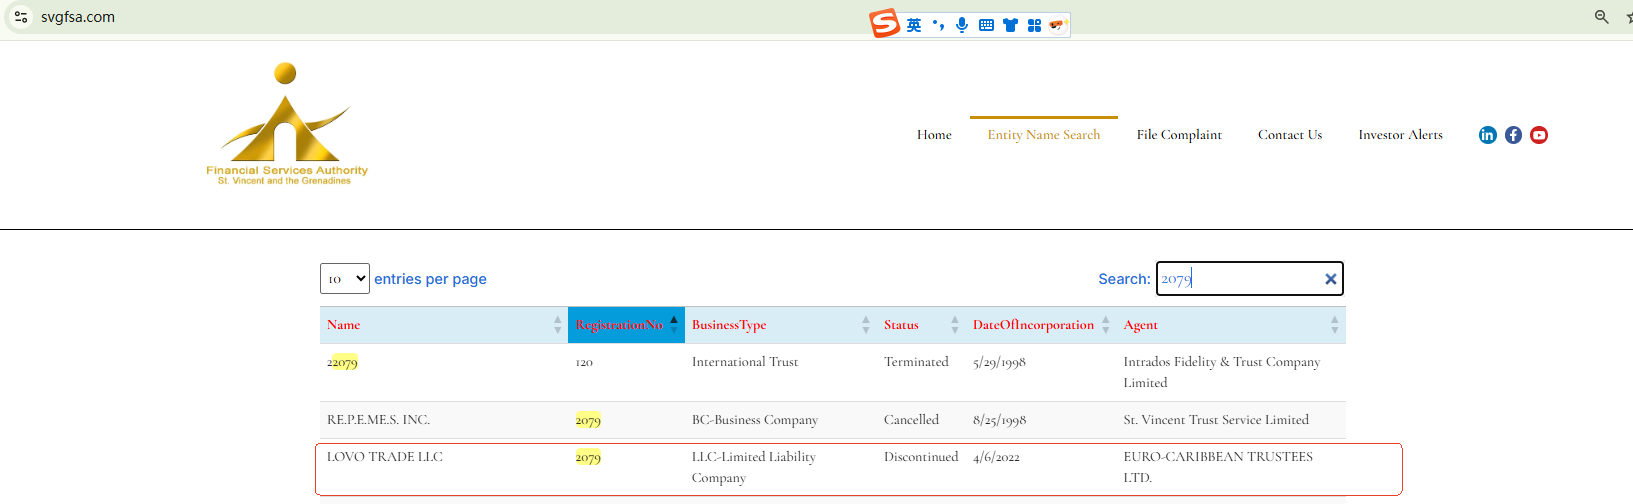Go to the Home menu item
1633x504 pixels.
coord(934,135)
